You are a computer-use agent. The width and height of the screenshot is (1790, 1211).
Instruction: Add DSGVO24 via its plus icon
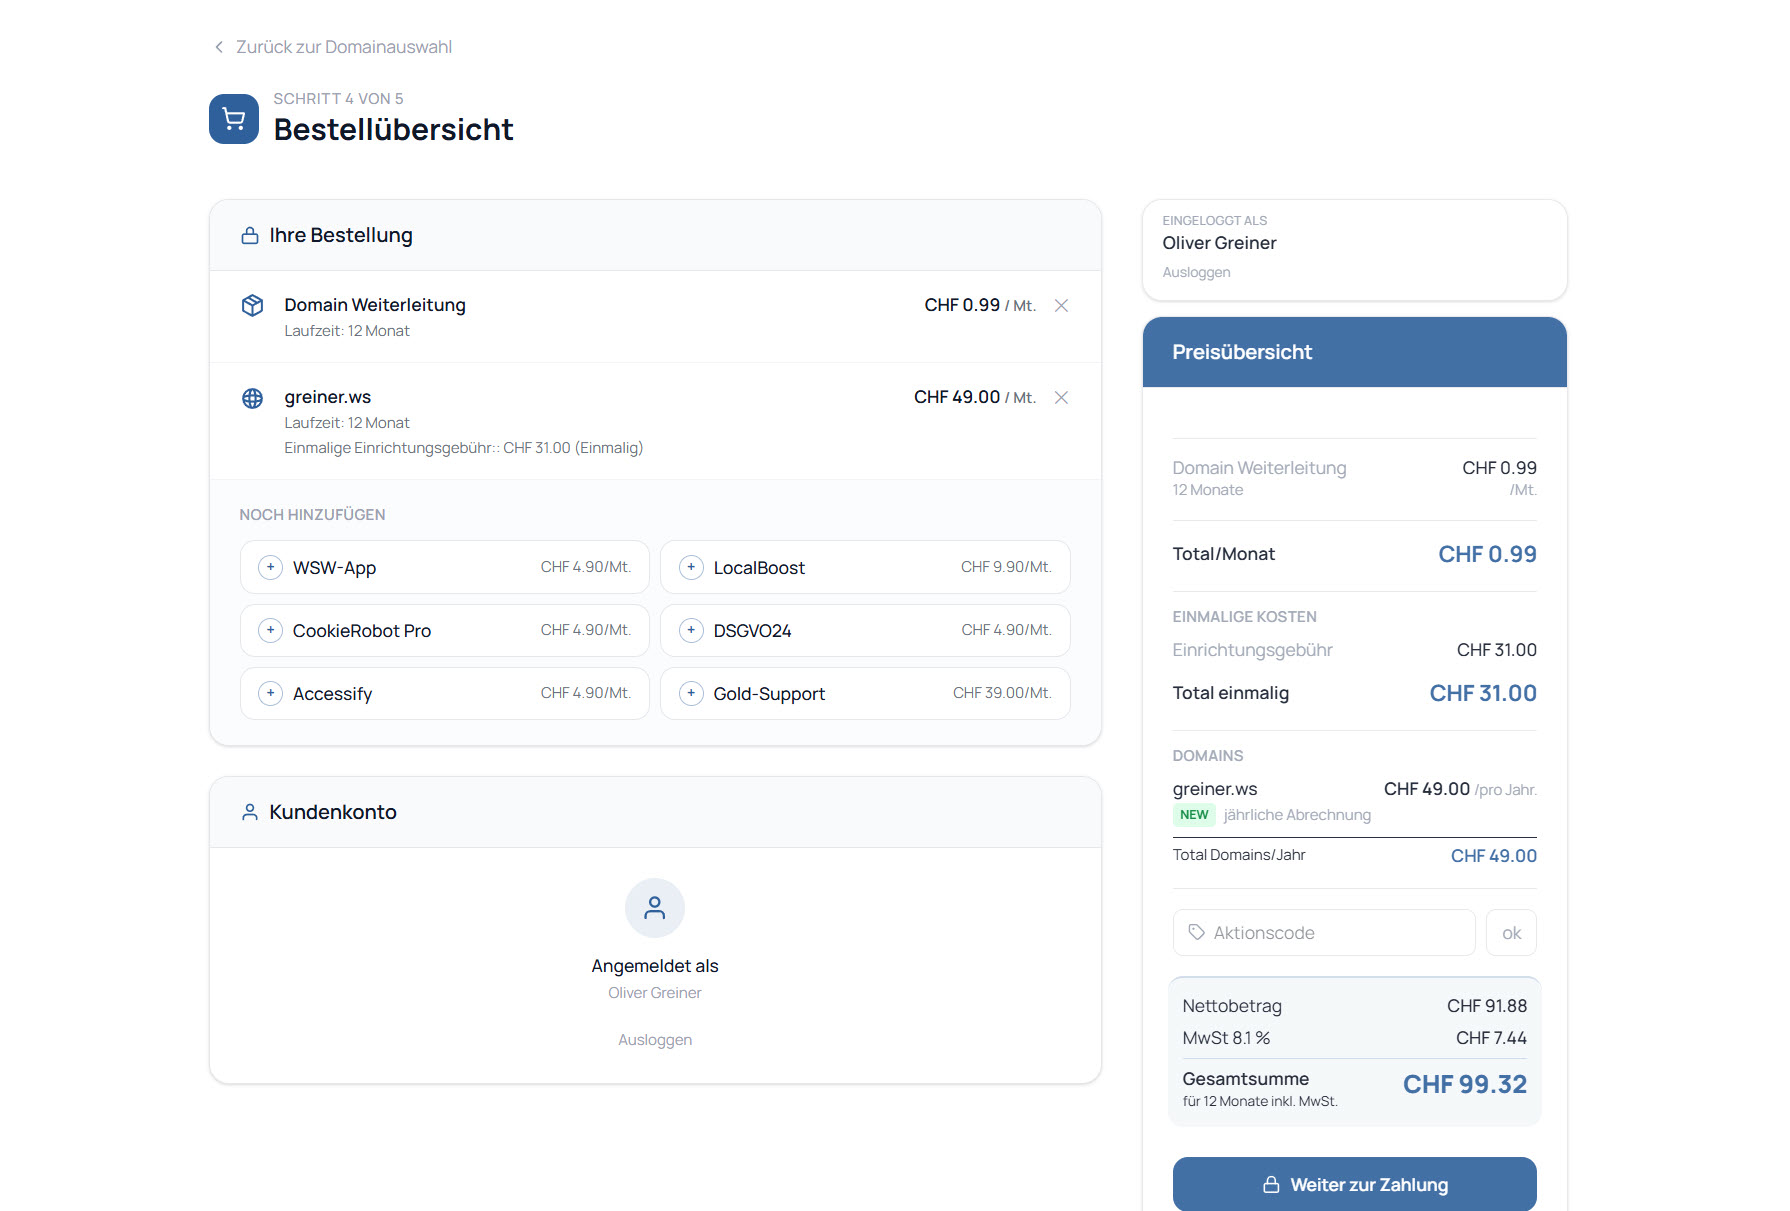[691, 631]
